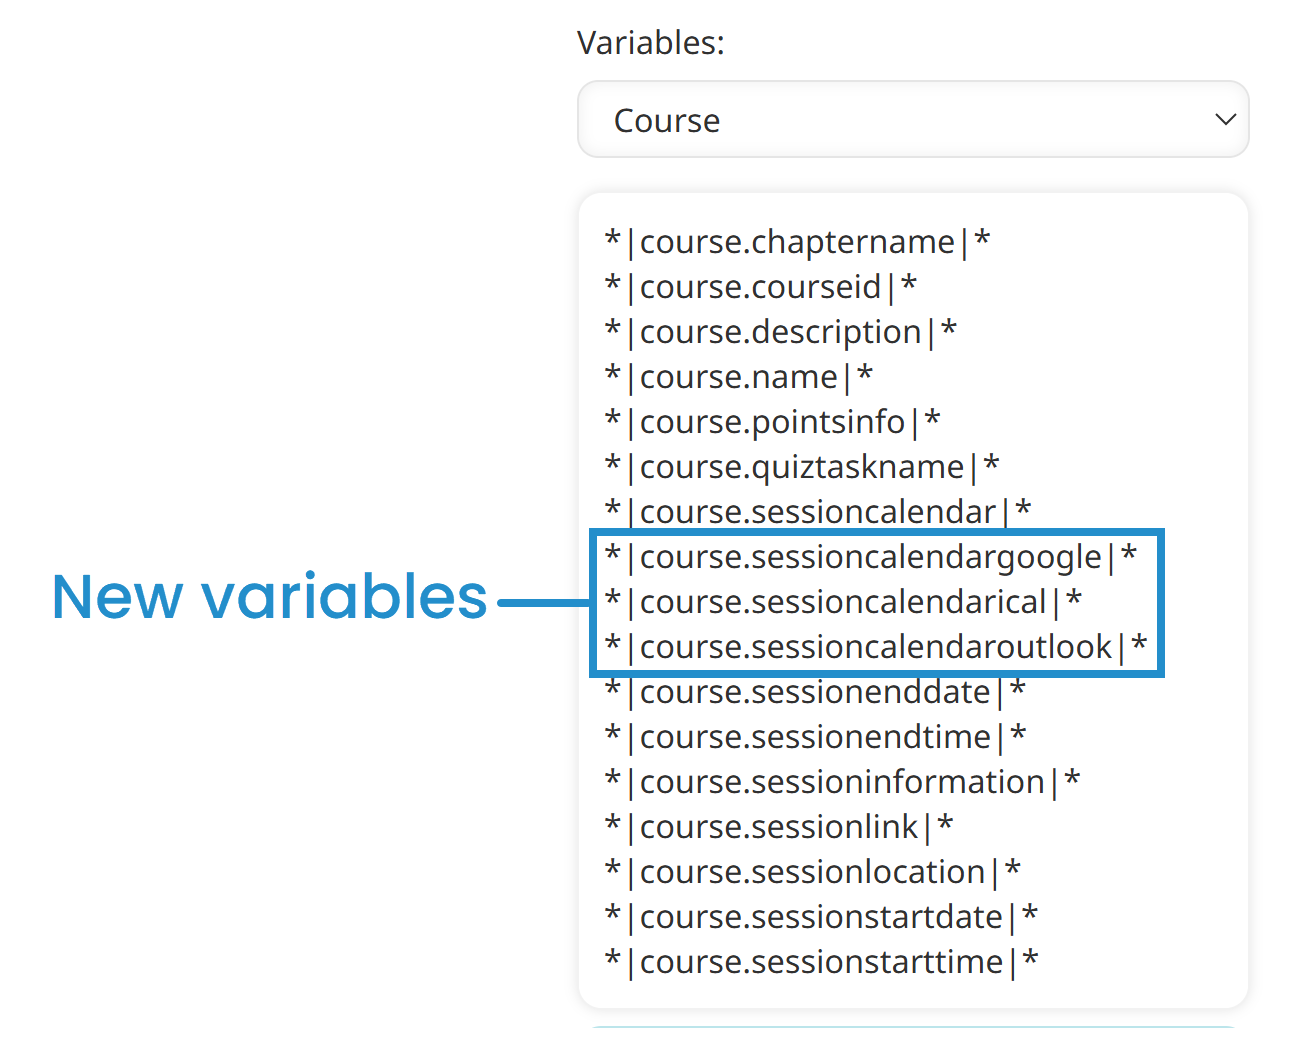Pick the course.name variable

click(x=738, y=377)
